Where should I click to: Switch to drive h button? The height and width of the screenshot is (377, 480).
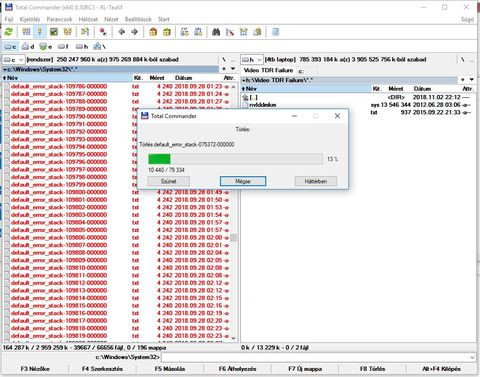click(81, 47)
